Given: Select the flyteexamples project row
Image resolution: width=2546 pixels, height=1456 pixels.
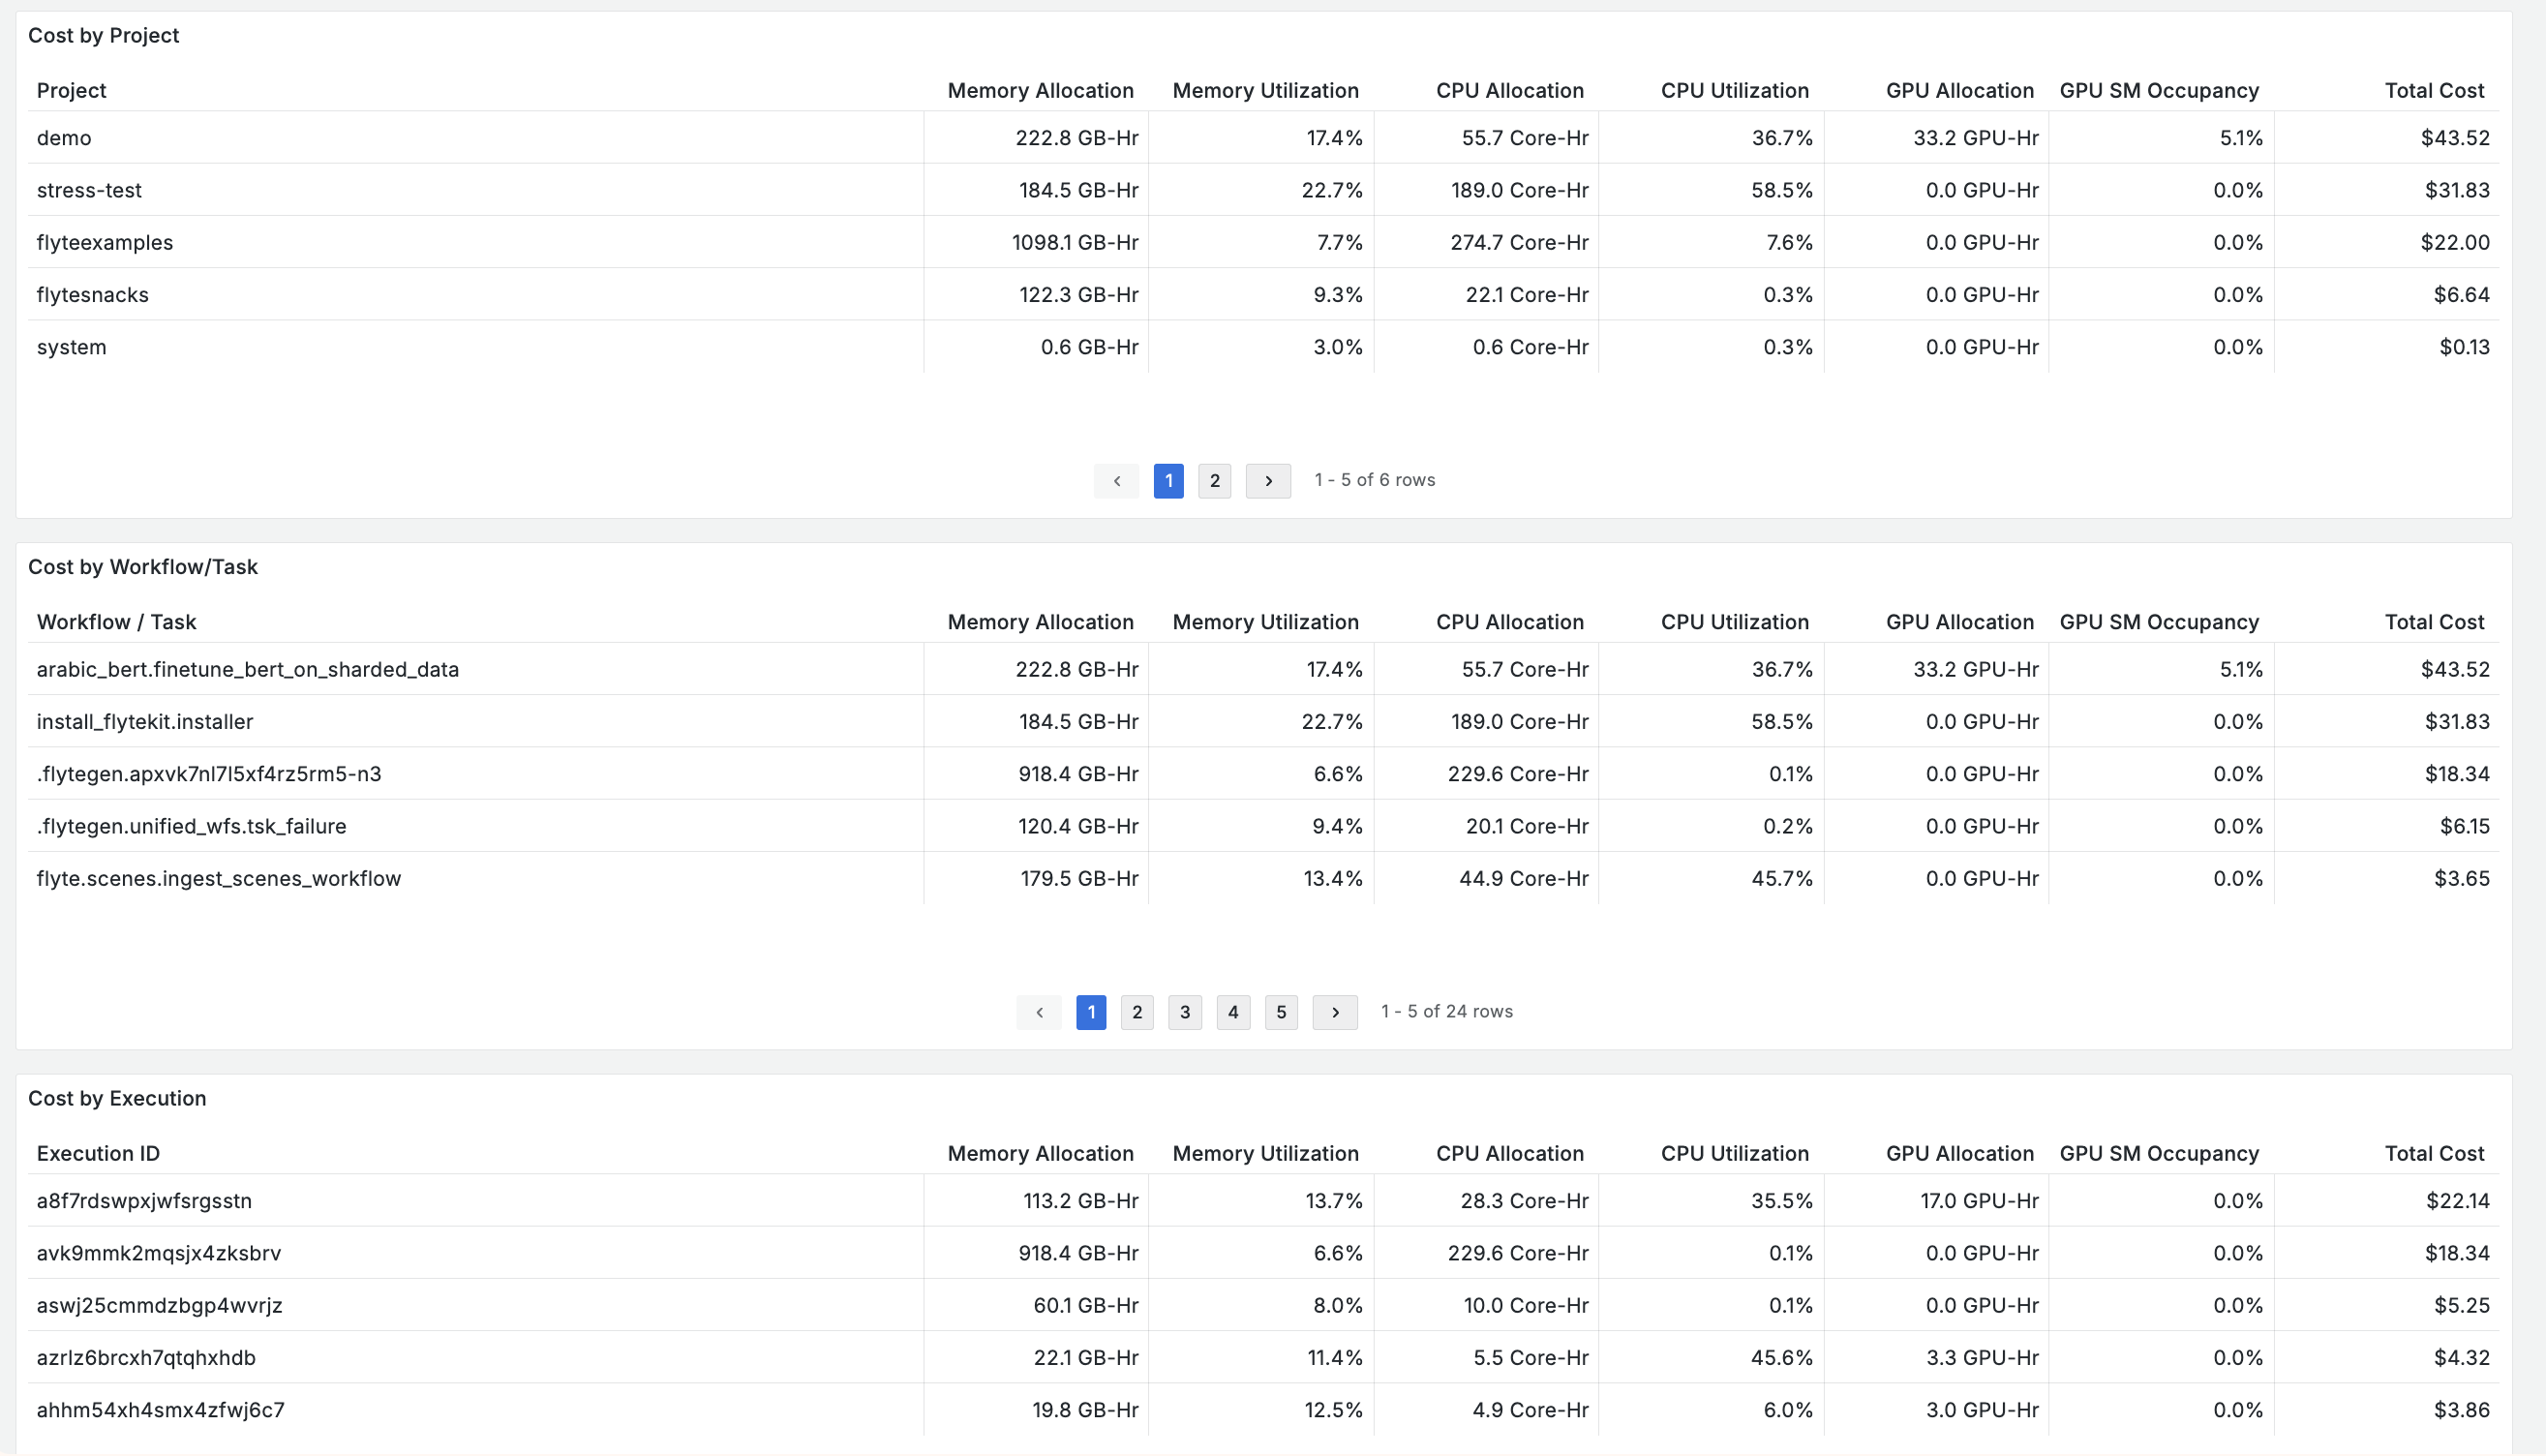Looking at the screenshot, I should tap(105, 242).
